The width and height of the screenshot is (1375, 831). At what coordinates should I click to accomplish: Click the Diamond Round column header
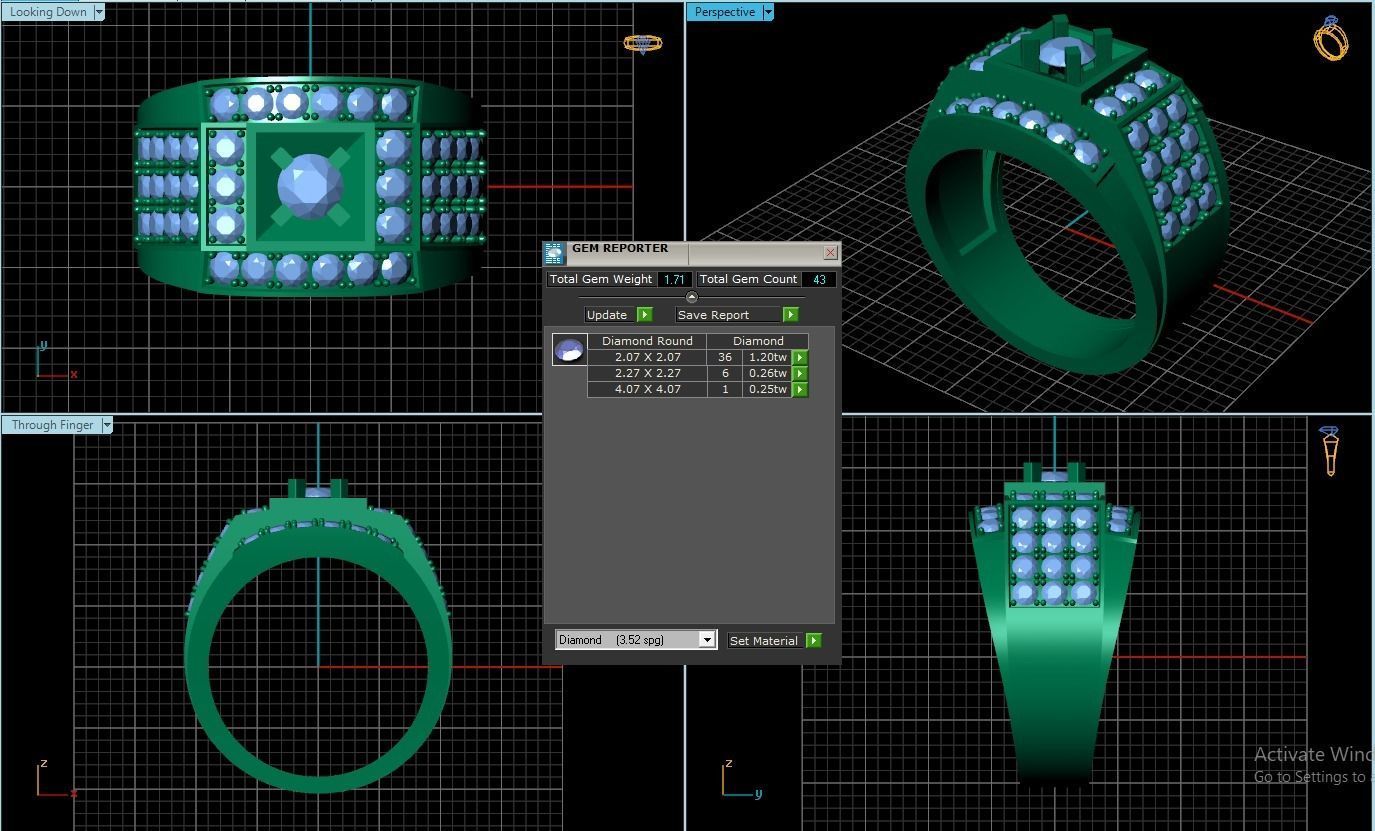coord(647,341)
